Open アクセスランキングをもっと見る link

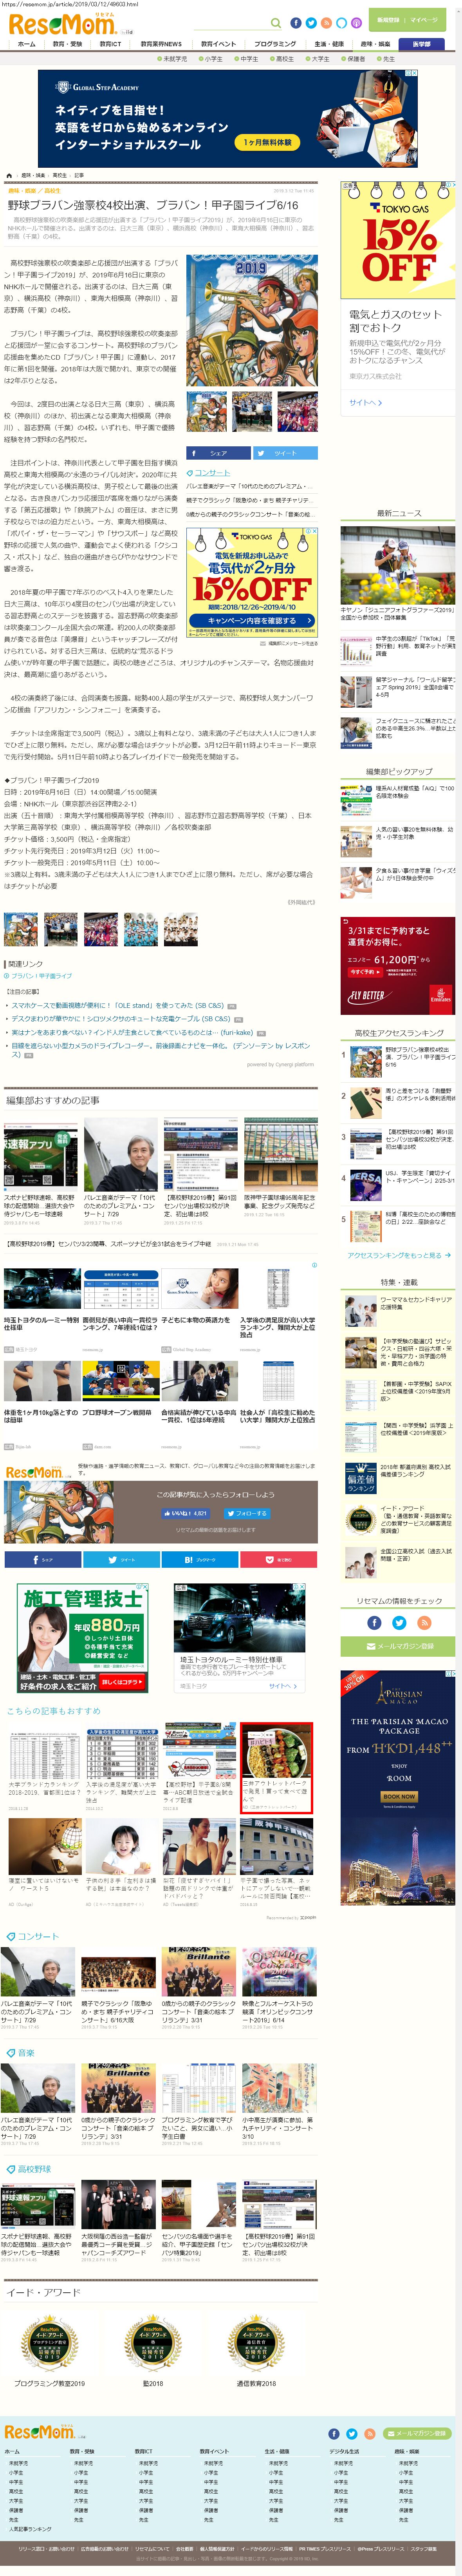tap(398, 1255)
